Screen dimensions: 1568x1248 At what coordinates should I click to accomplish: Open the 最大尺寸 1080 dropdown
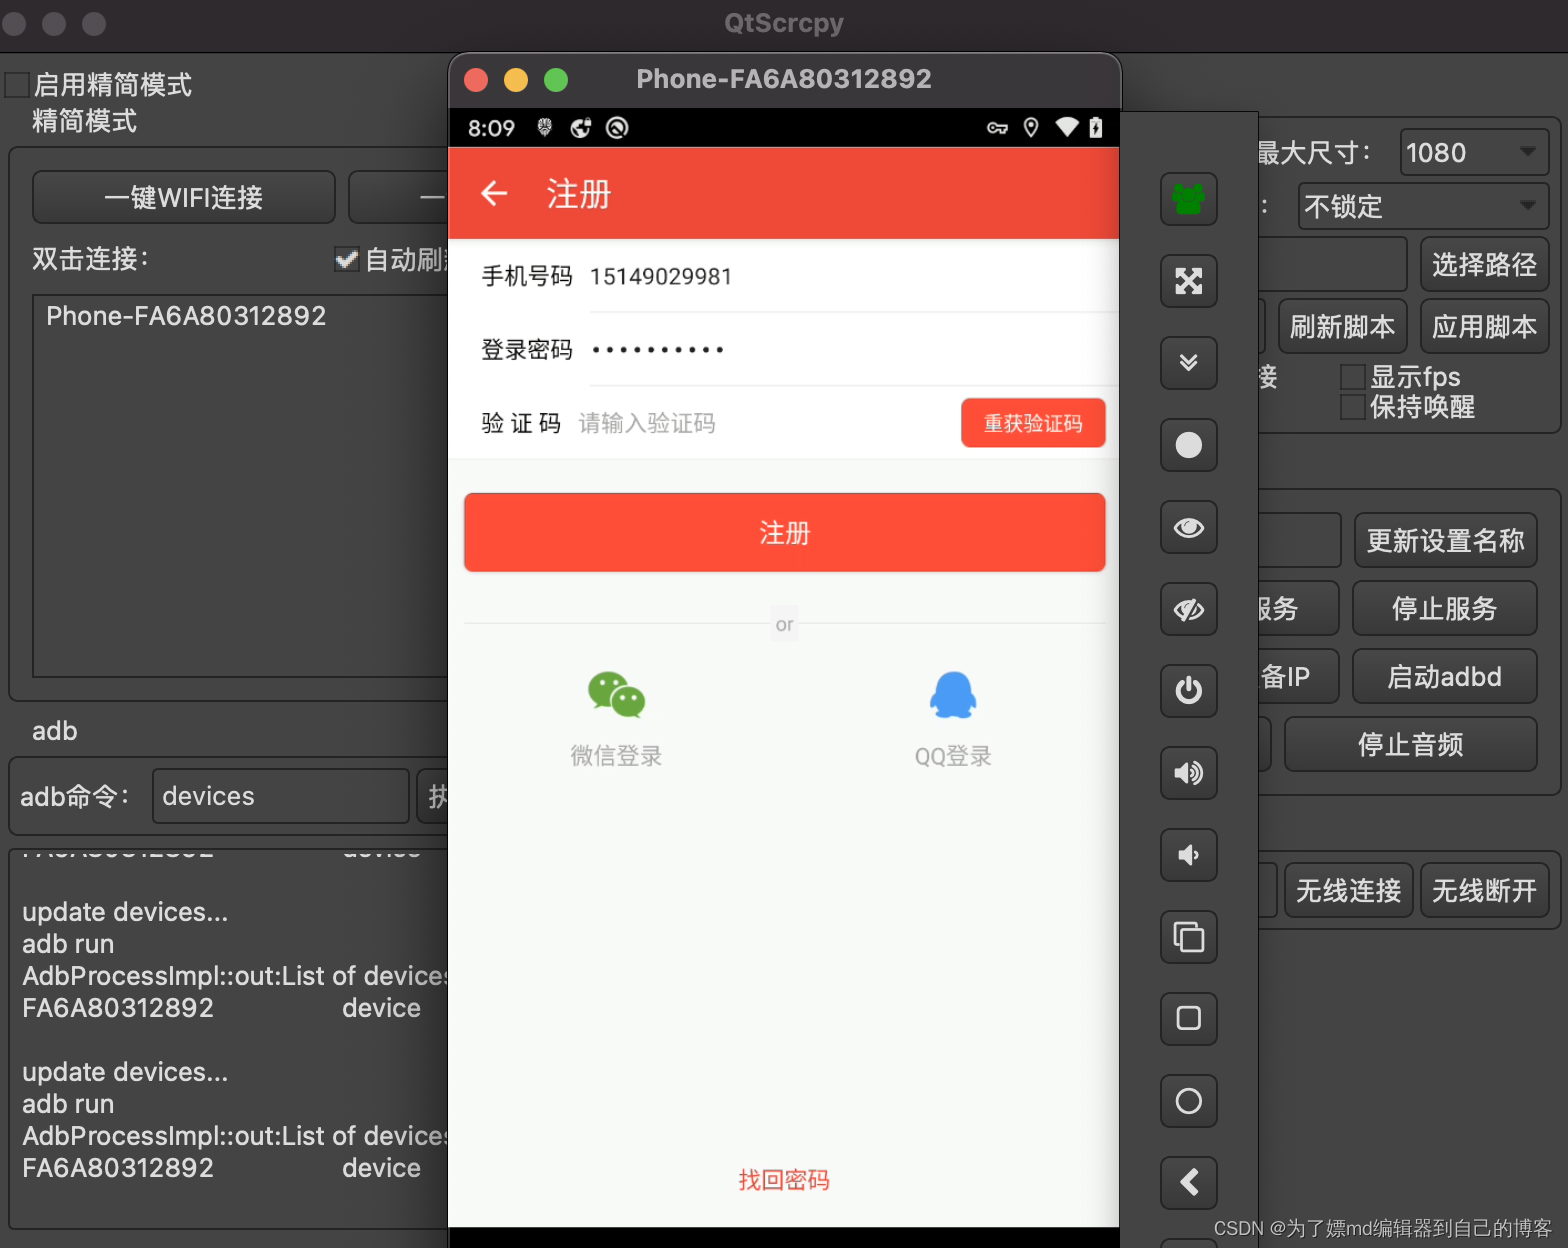(x=1474, y=152)
